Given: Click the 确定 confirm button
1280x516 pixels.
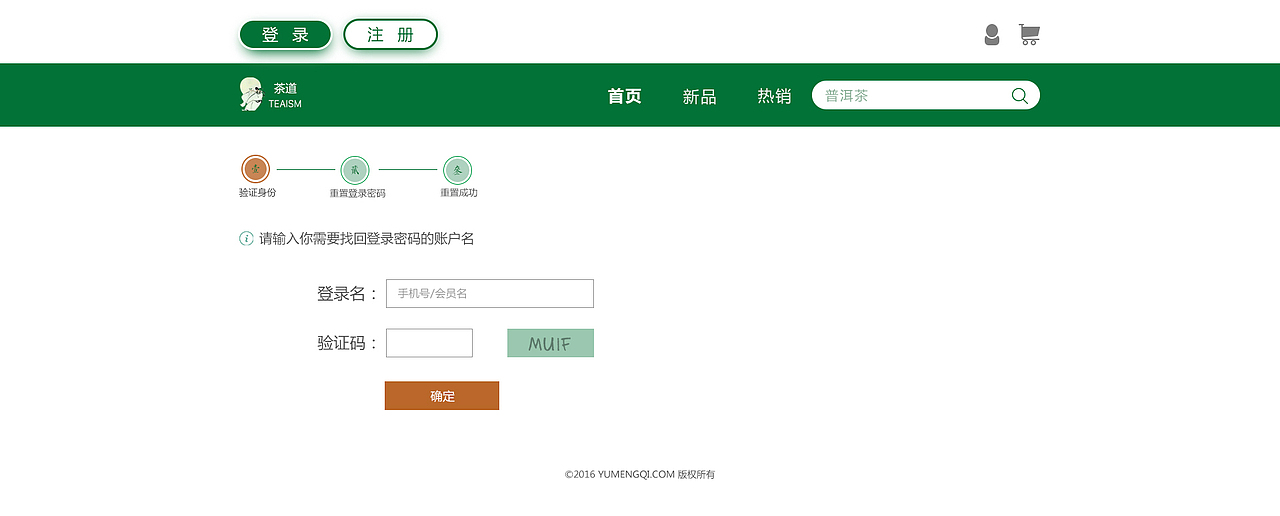Looking at the screenshot, I should (442, 396).
